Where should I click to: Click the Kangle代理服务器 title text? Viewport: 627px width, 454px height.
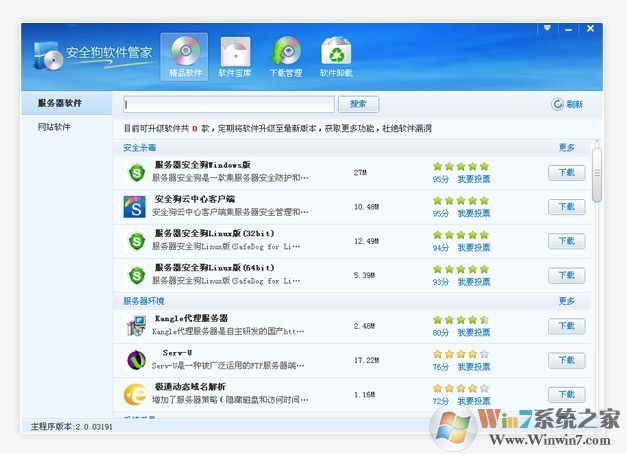tap(191, 318)
